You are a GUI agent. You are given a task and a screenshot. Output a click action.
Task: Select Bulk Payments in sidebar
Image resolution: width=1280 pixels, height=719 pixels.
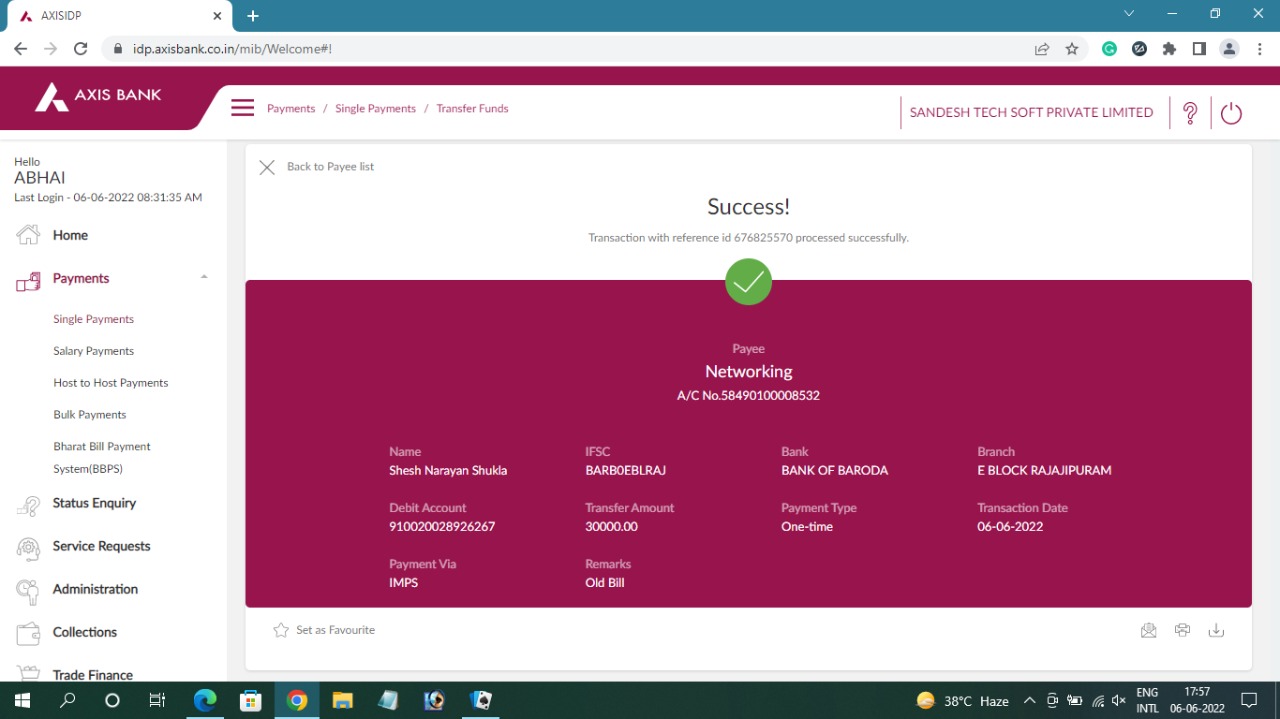(89, 415)
